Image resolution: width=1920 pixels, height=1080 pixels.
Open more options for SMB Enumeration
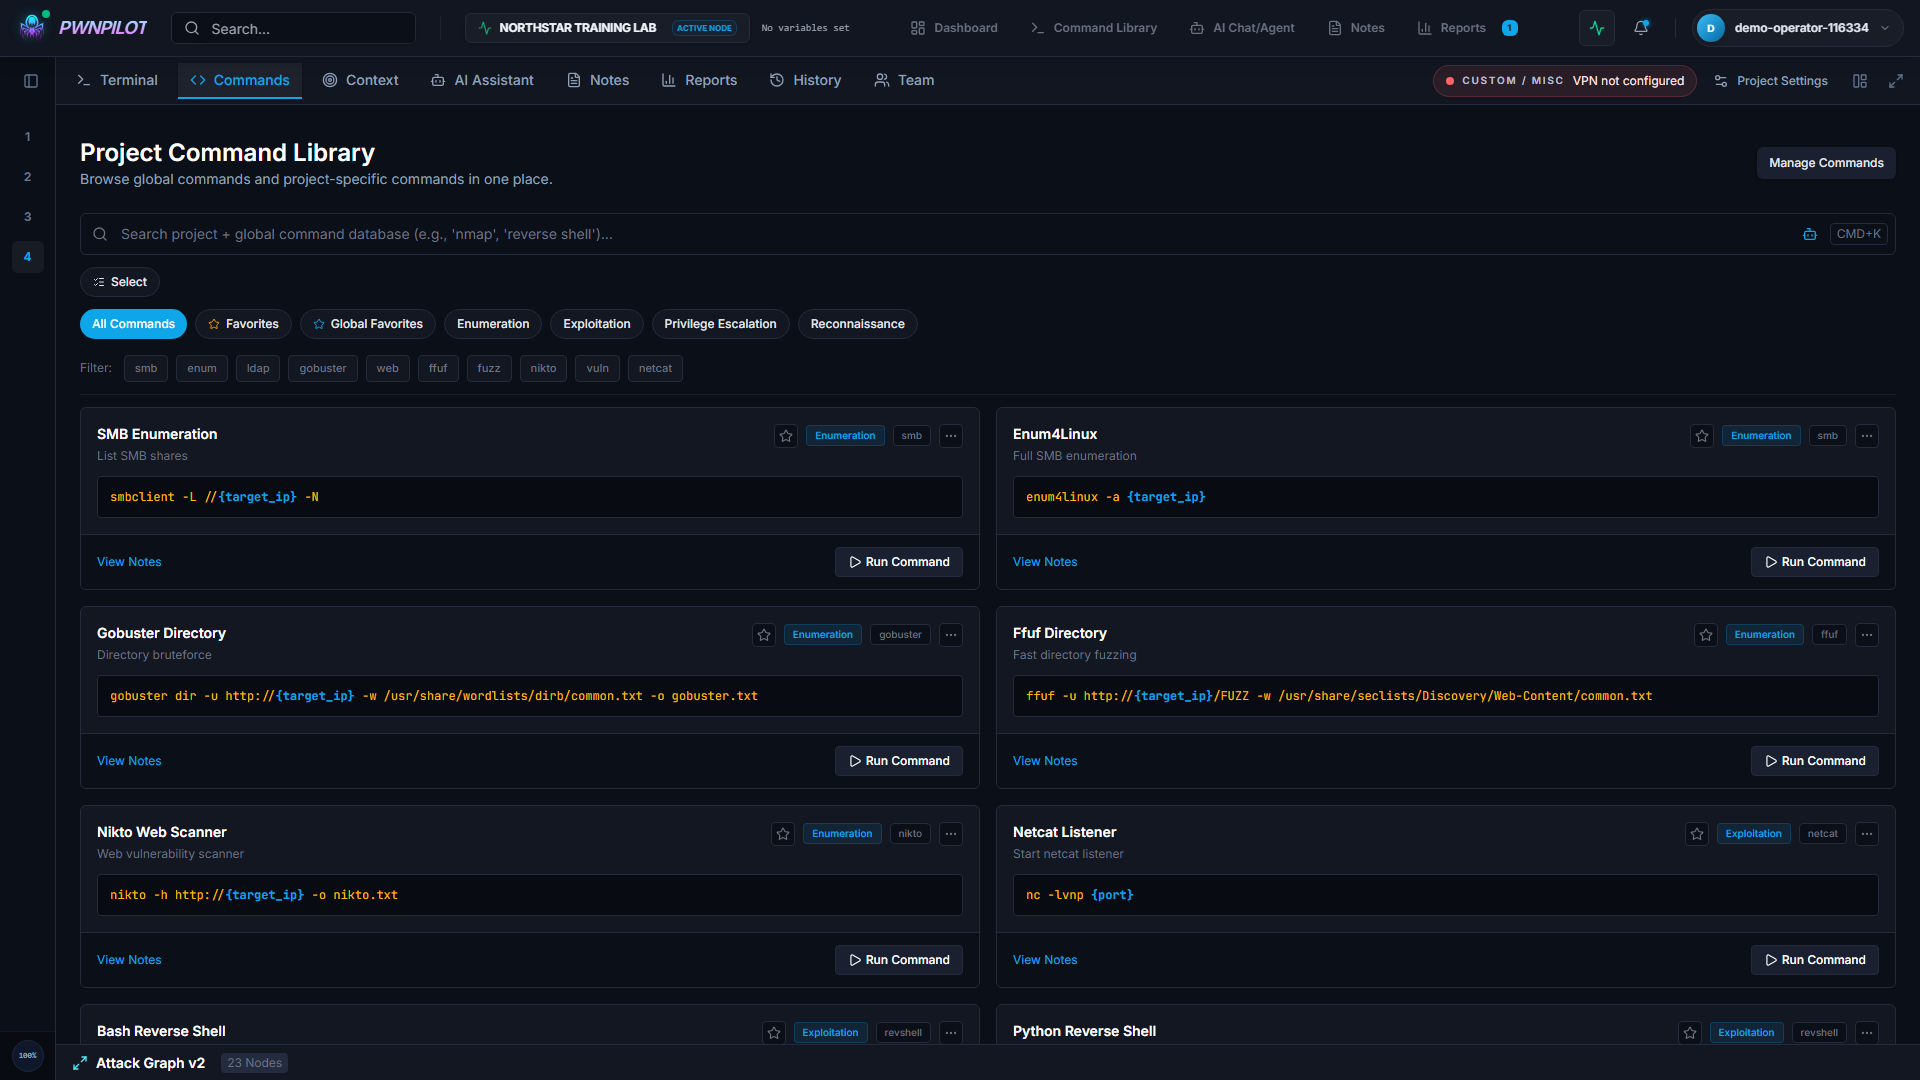click(x=951, y=436)
